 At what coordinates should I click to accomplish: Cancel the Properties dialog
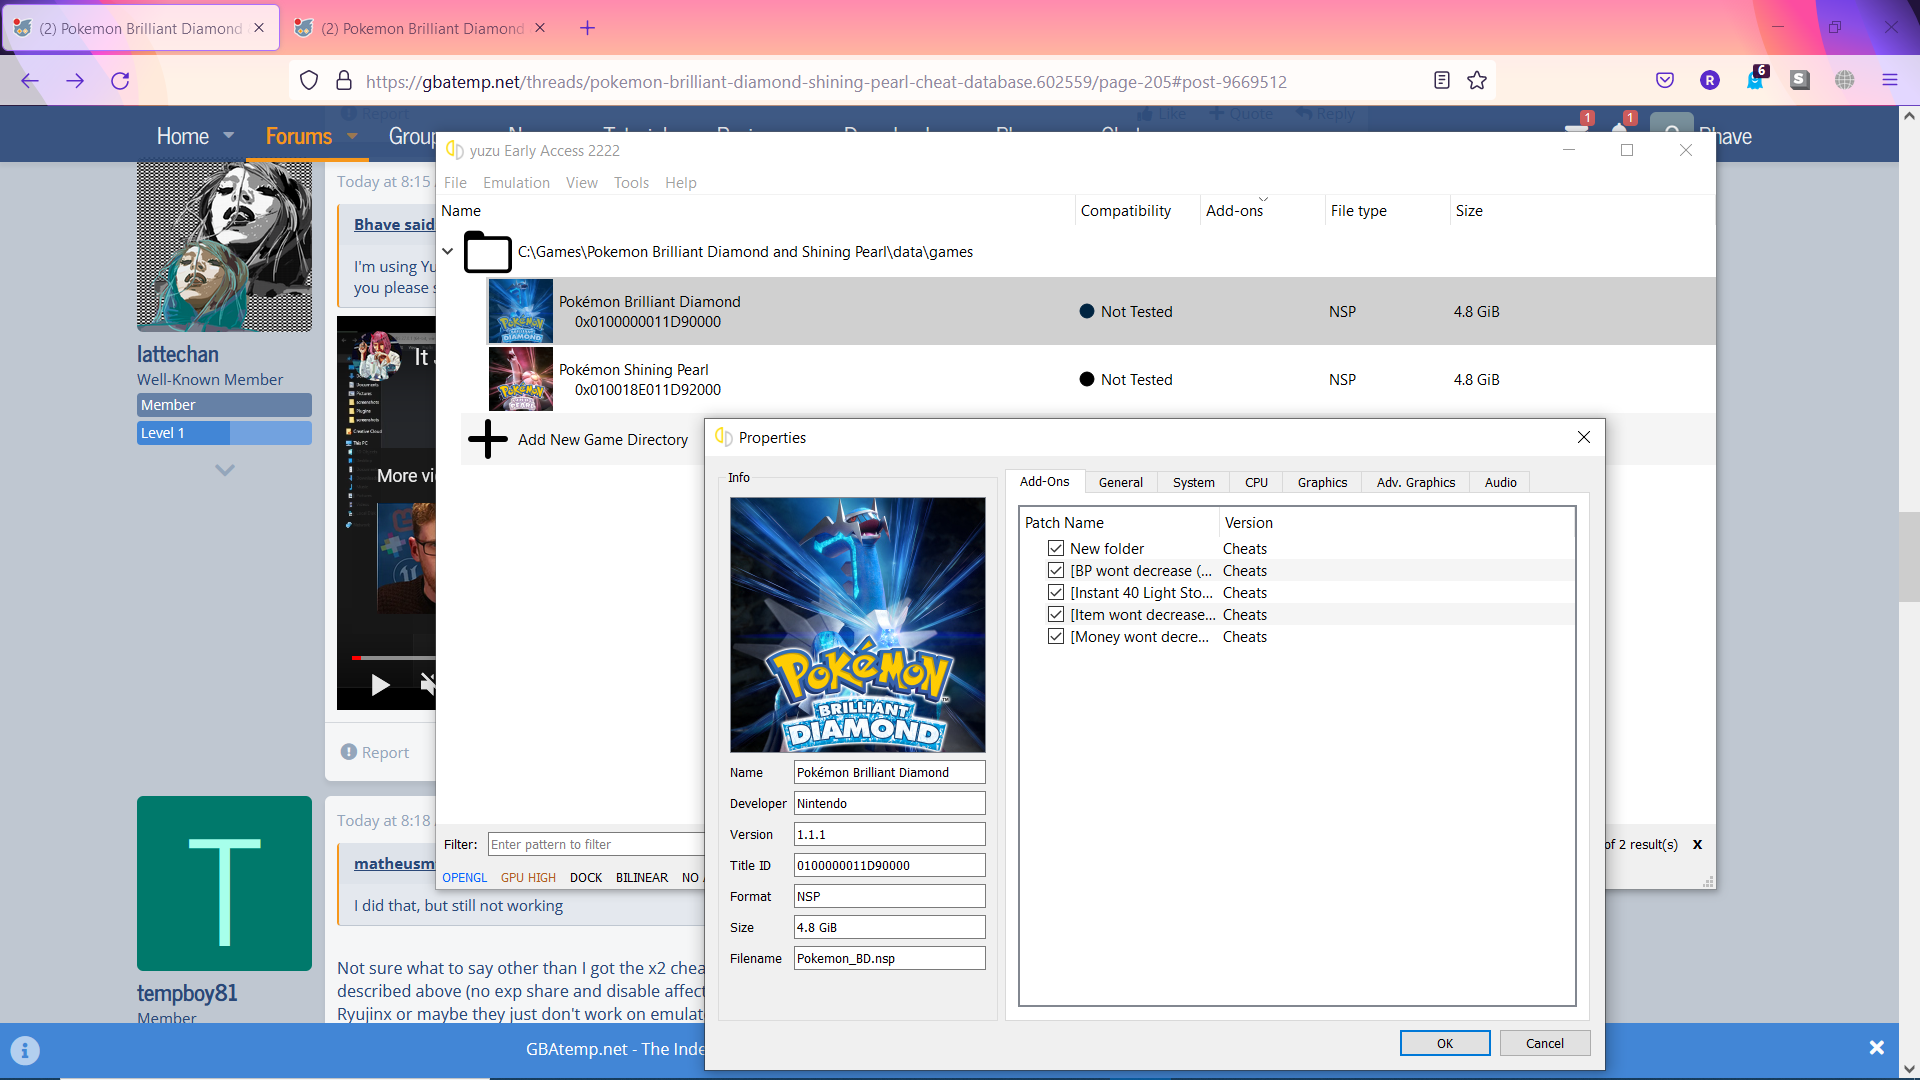(x=1544, y=1043)
